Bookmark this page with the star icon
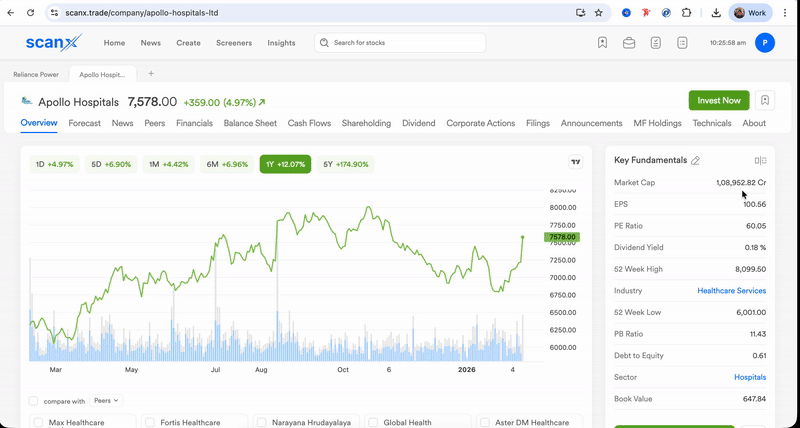The height and width of the screenshot is (428, 800). [599, 13]
